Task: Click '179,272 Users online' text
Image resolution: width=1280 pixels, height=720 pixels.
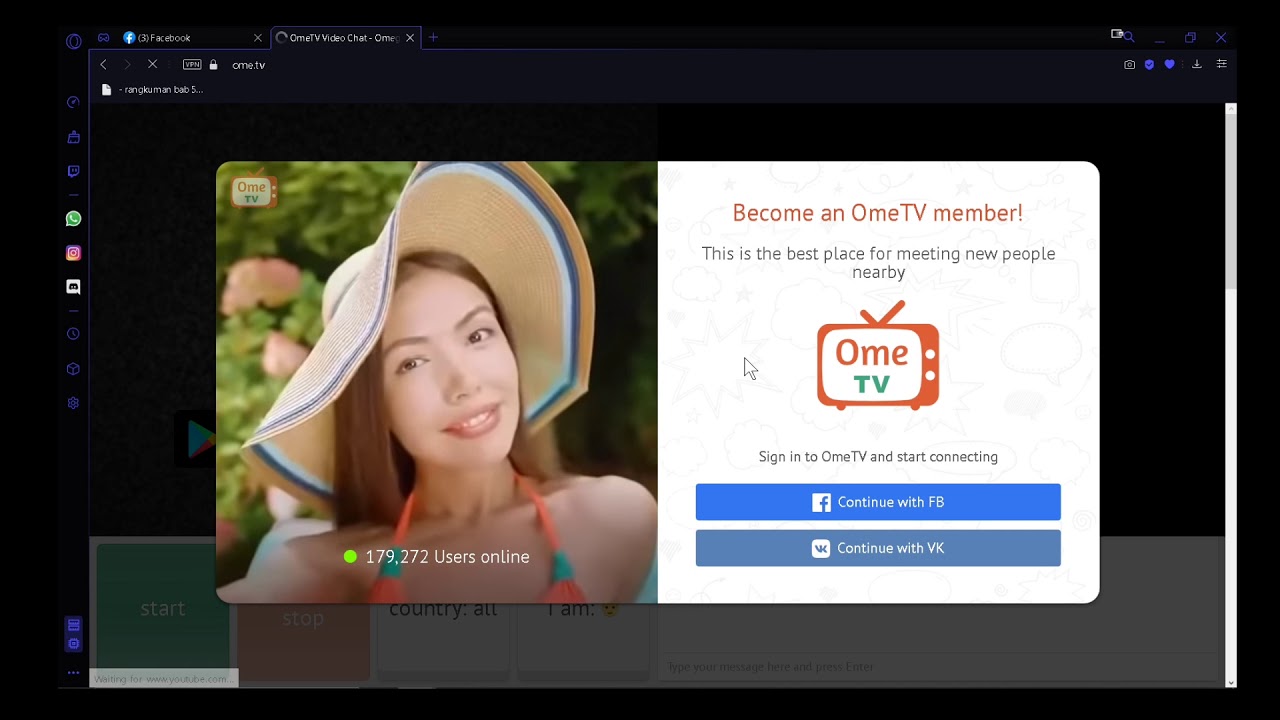Action: point(447,557)
